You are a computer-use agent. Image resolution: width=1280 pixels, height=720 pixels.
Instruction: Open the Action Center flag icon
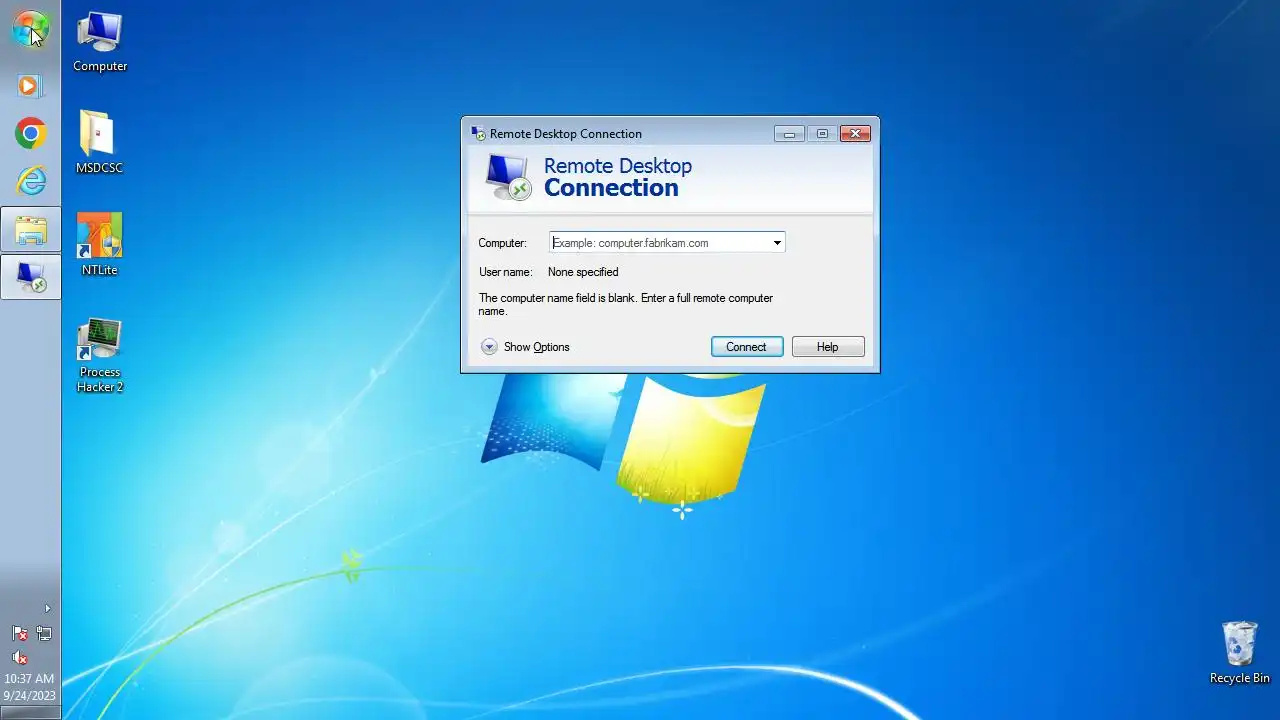19,633
